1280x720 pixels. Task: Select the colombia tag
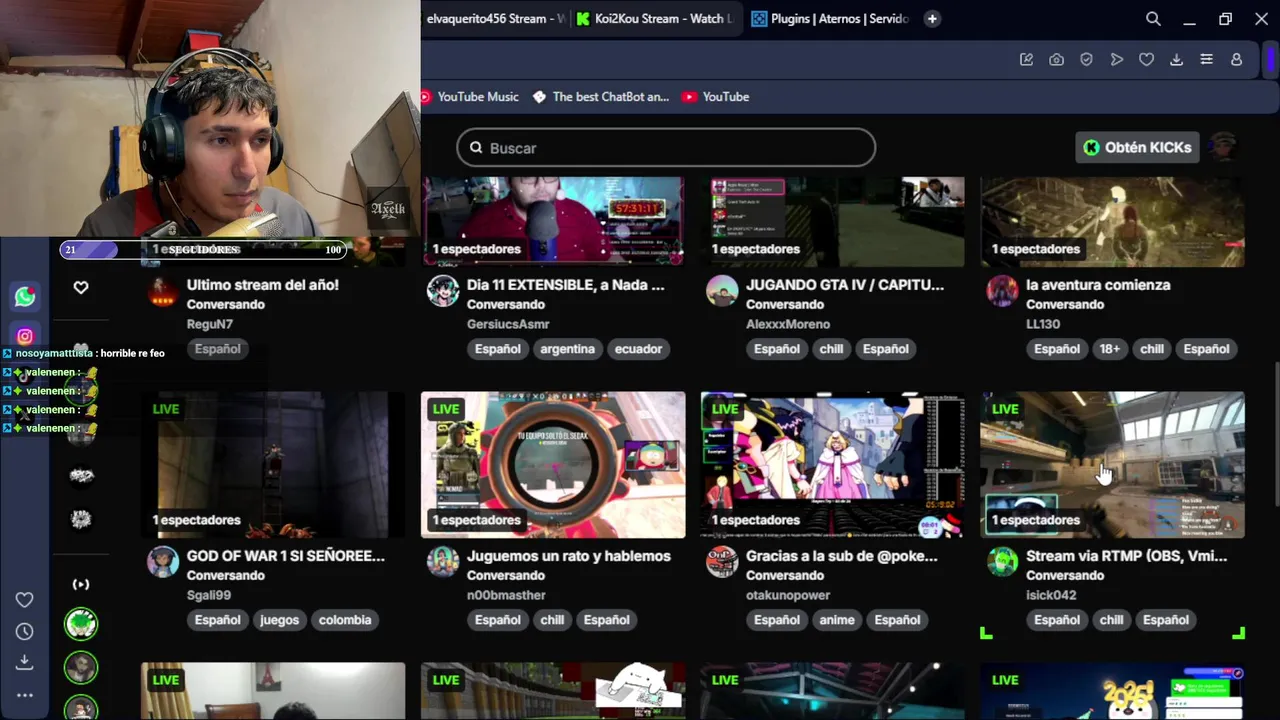345,620
